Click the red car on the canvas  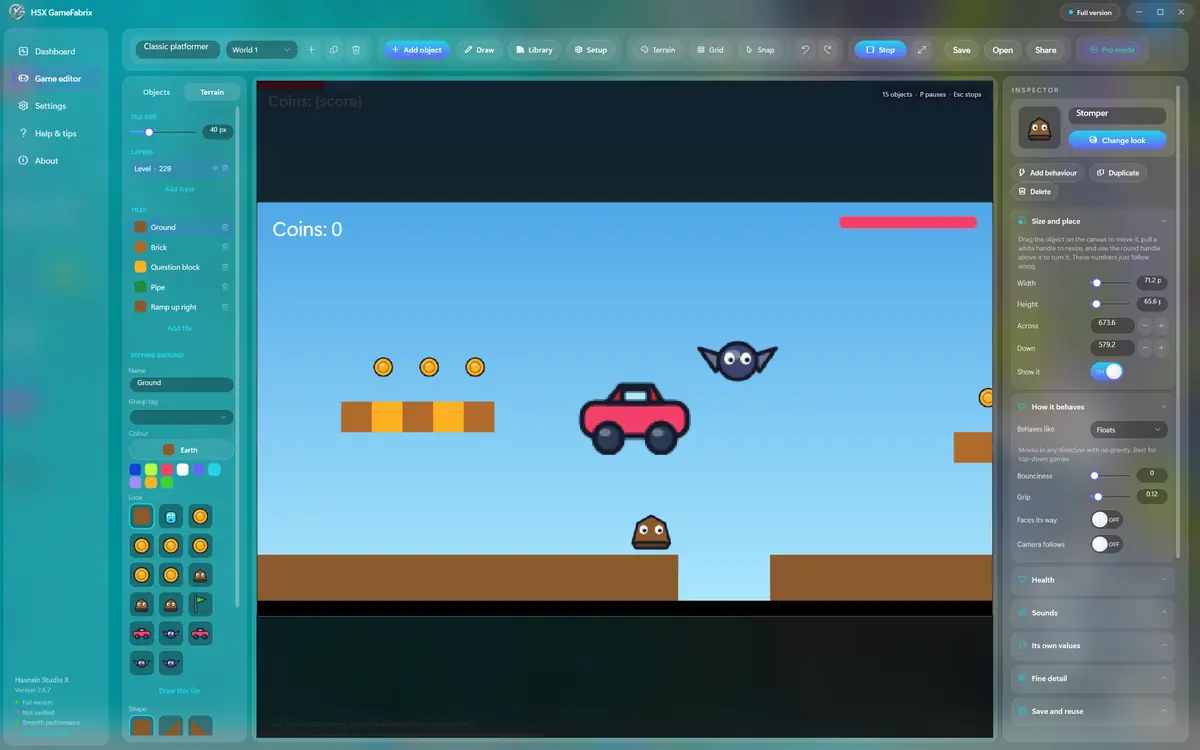635,418
